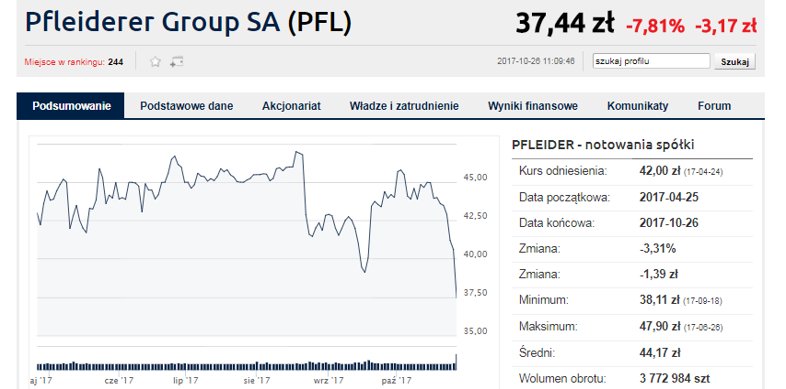Open the Podsumowanie tab

tap(71, 106)
